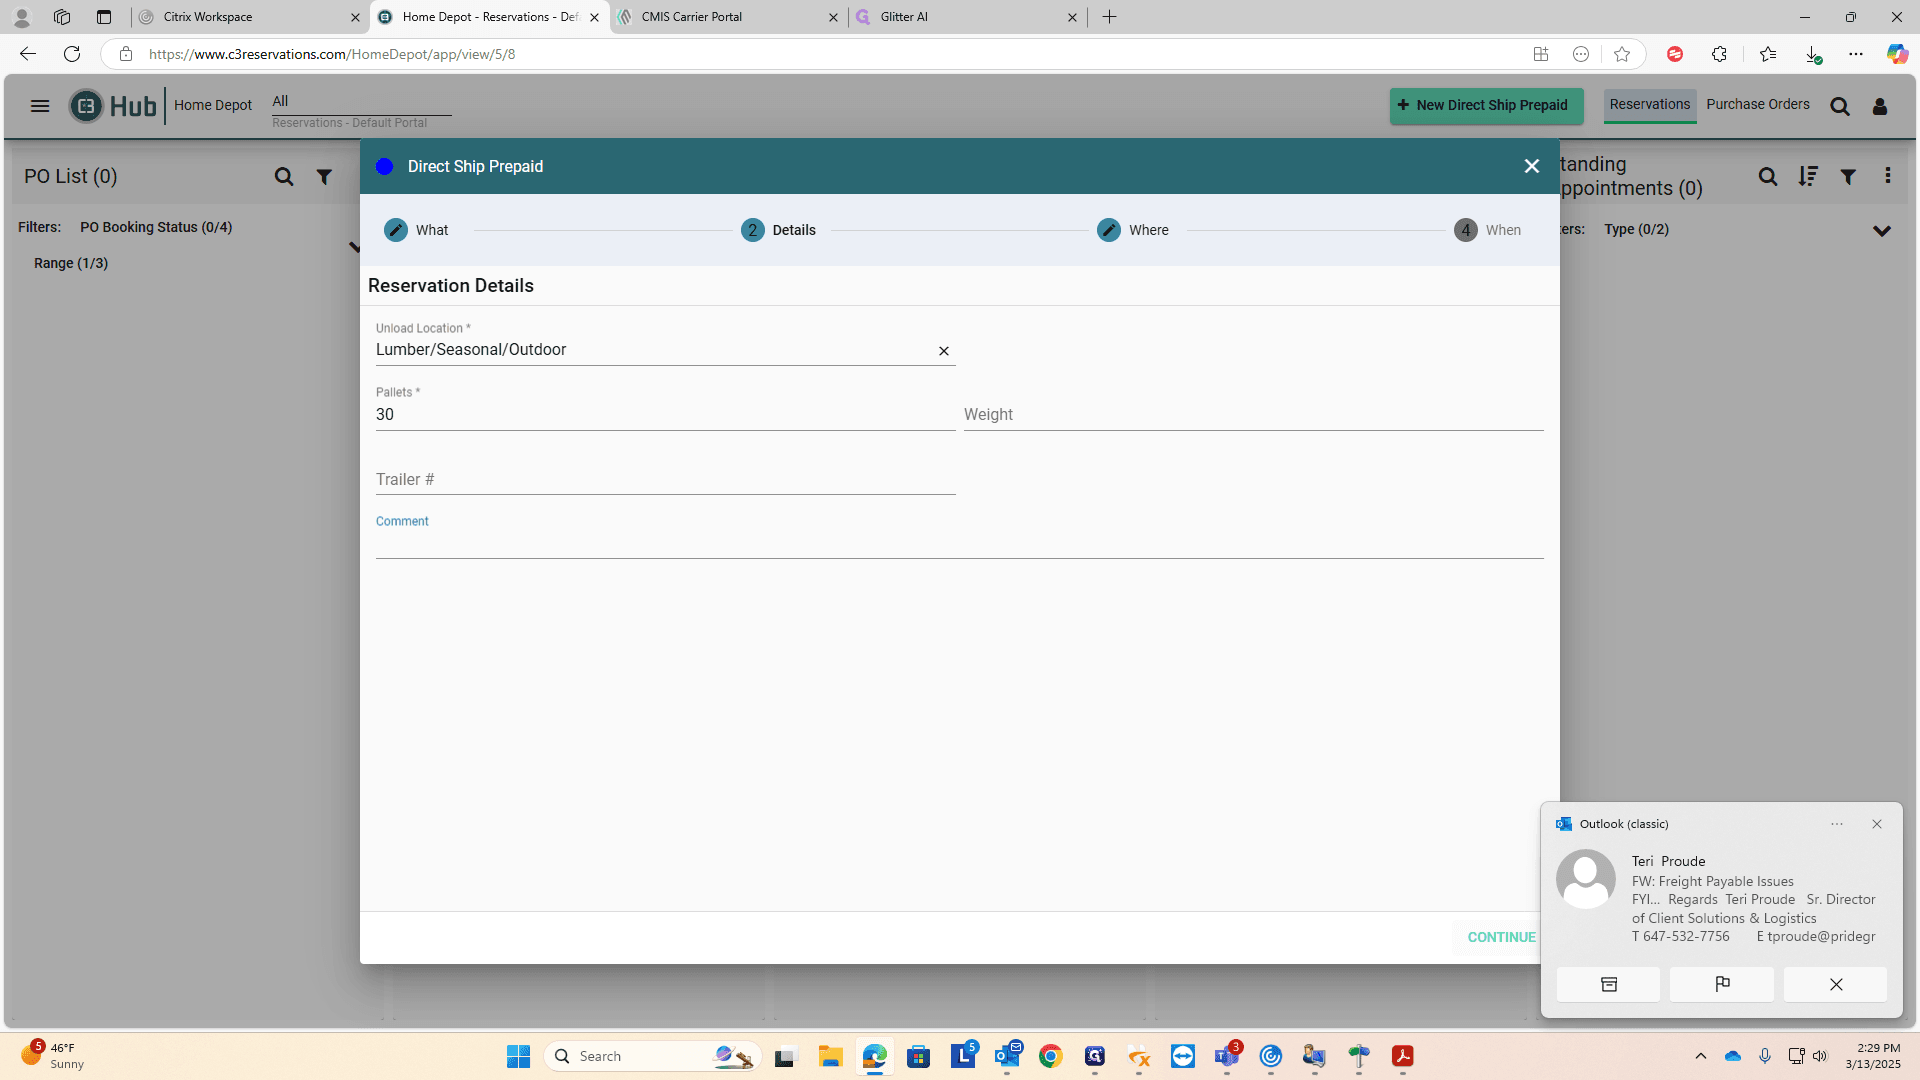This screenshot has height=1080, width=1920.
Task: Archive the Outlook email notification
Action: [1608, 984]
